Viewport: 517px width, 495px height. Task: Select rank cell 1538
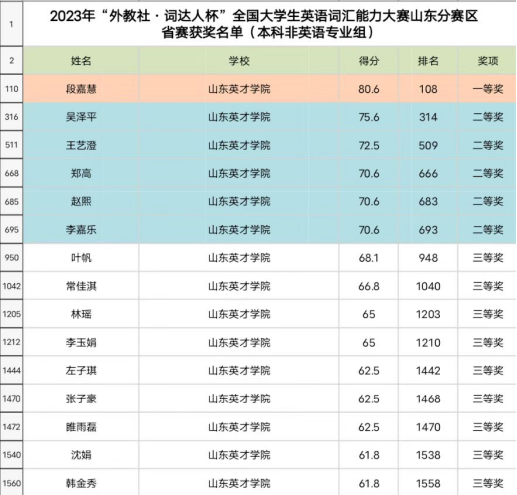[x=428, y=455]
